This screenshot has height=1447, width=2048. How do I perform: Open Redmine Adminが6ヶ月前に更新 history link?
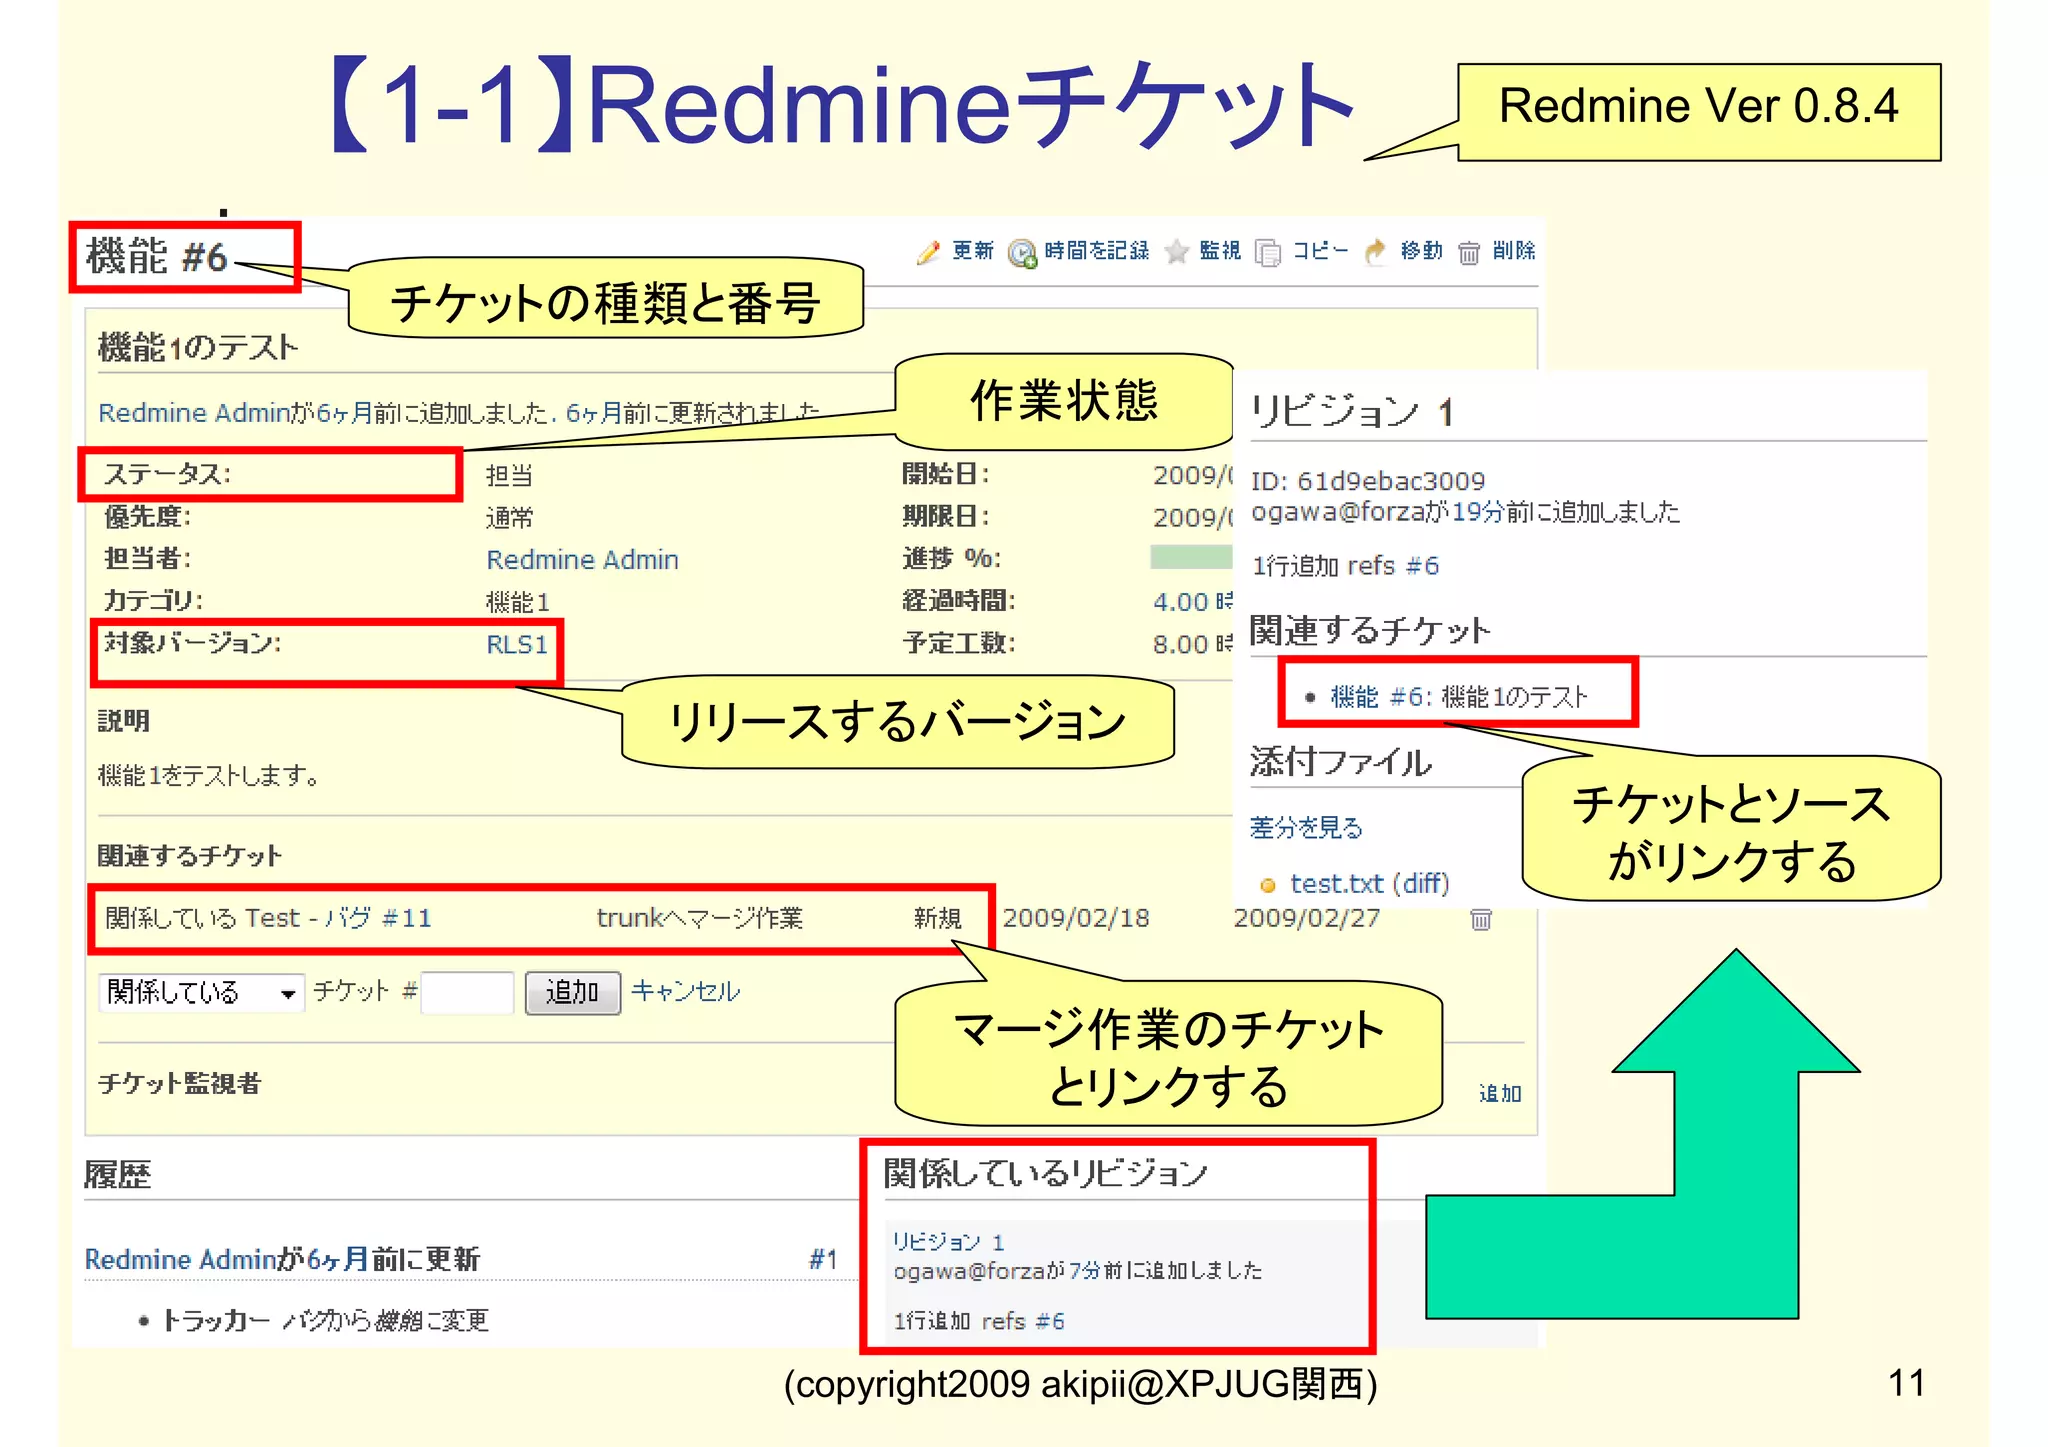coord(282,1260)
